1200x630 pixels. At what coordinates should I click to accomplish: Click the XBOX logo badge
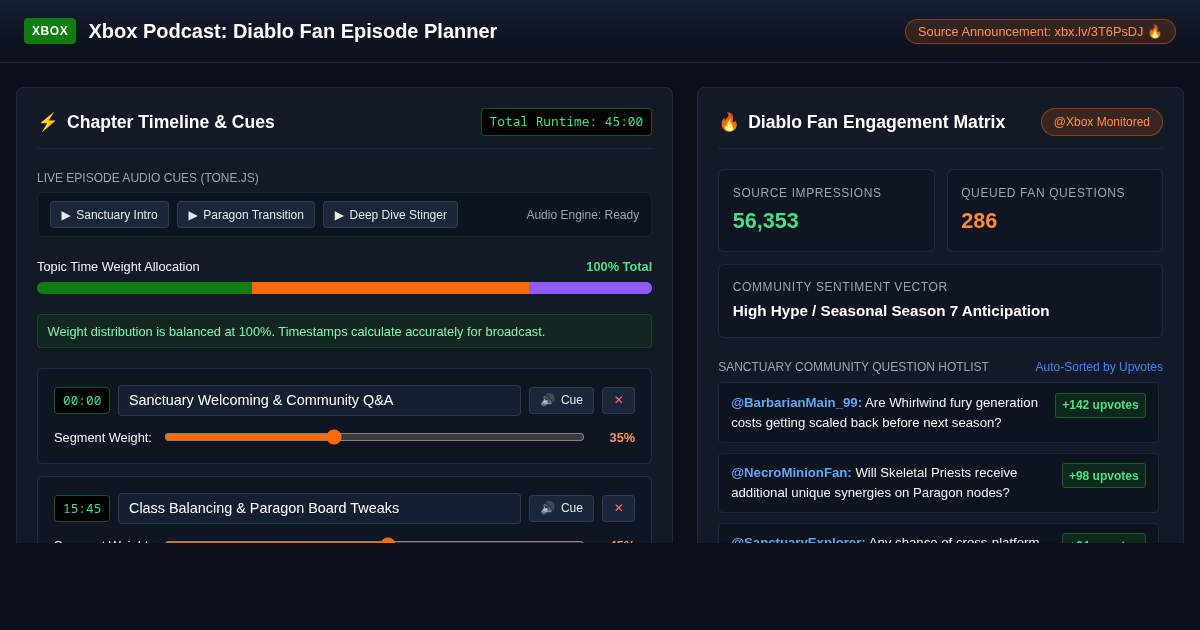[50, 31]
